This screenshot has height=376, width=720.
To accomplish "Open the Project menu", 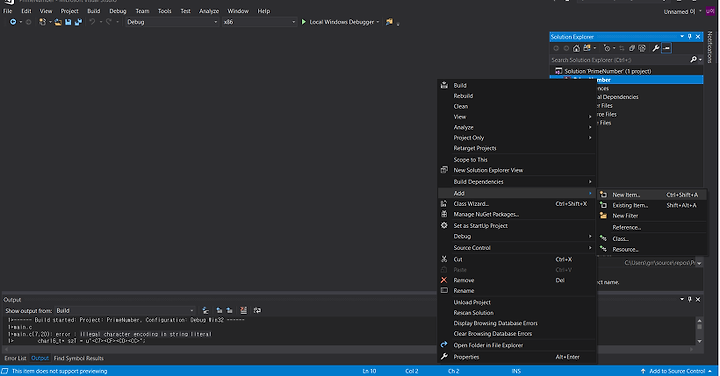I will click(69, 11).
